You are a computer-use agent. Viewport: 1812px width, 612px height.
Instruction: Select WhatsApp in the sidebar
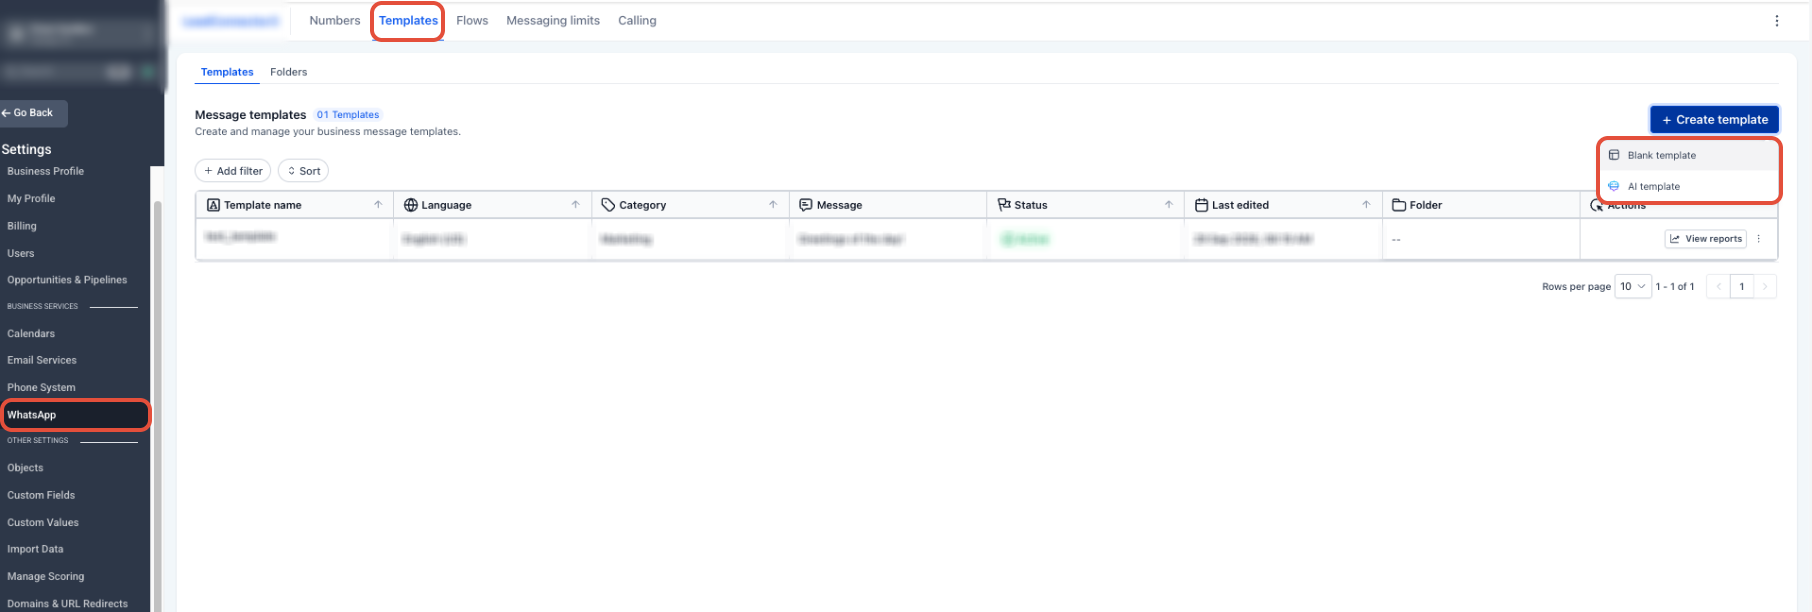pos(75,415)
